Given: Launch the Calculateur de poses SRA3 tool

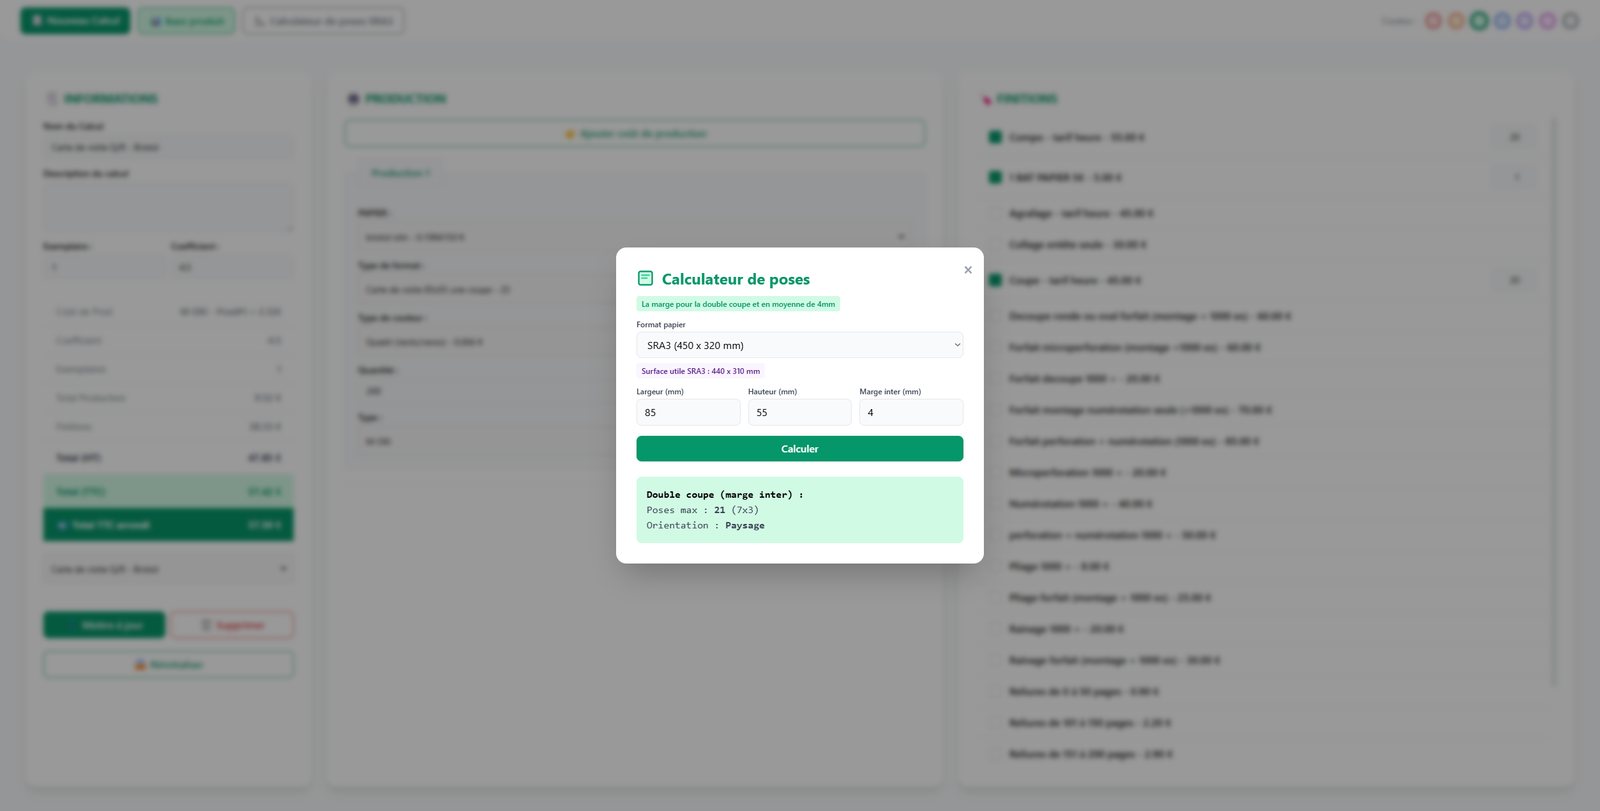Looking at the screenshot, I should click(x=324, y=21).
